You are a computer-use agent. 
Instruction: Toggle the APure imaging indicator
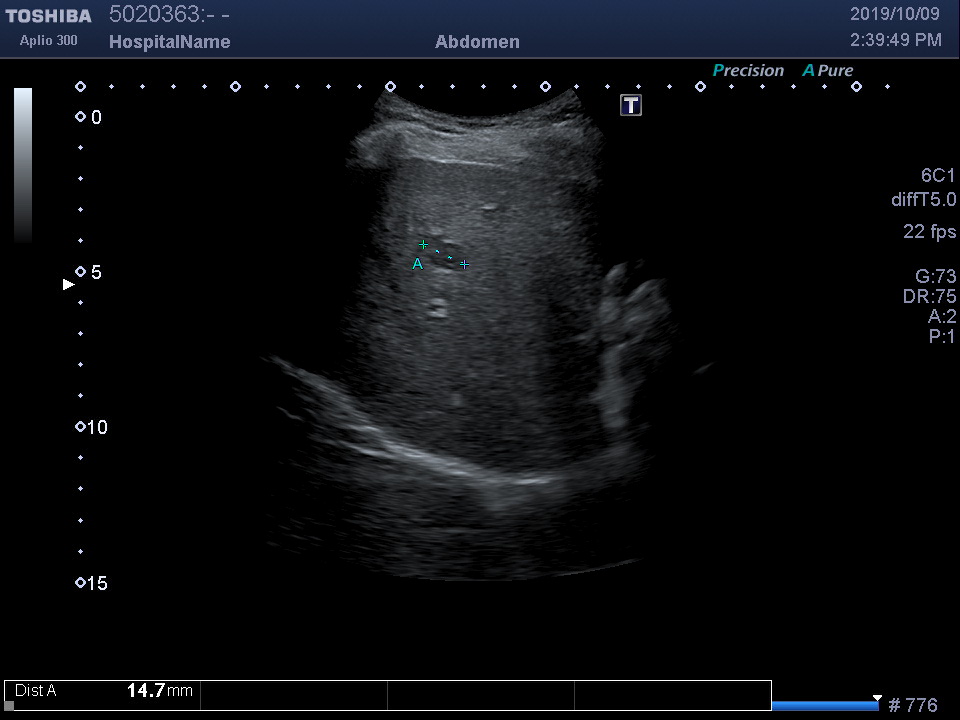827,71
